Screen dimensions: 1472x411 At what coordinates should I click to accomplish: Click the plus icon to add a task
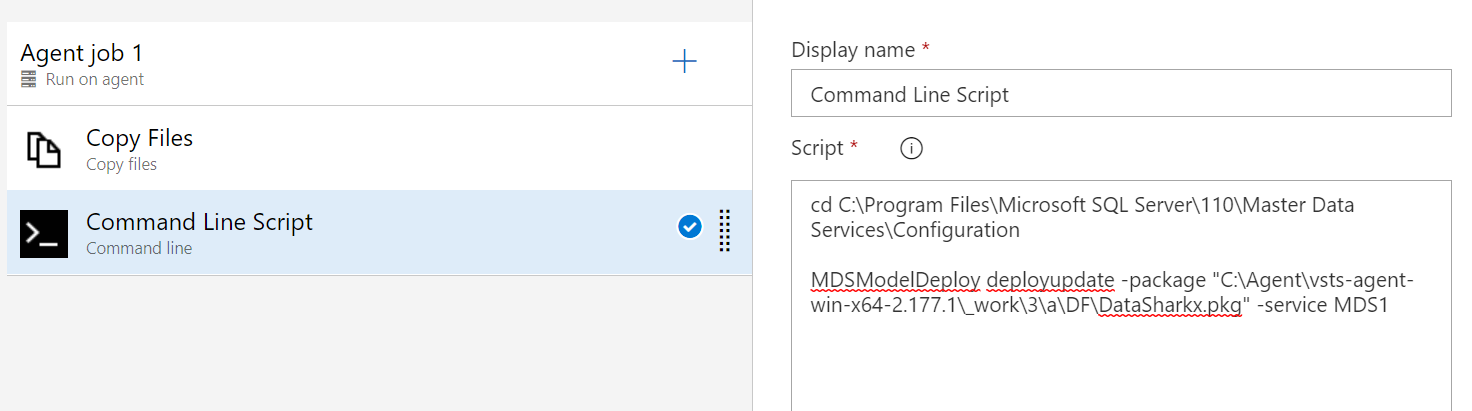click(x=684, y=62)
